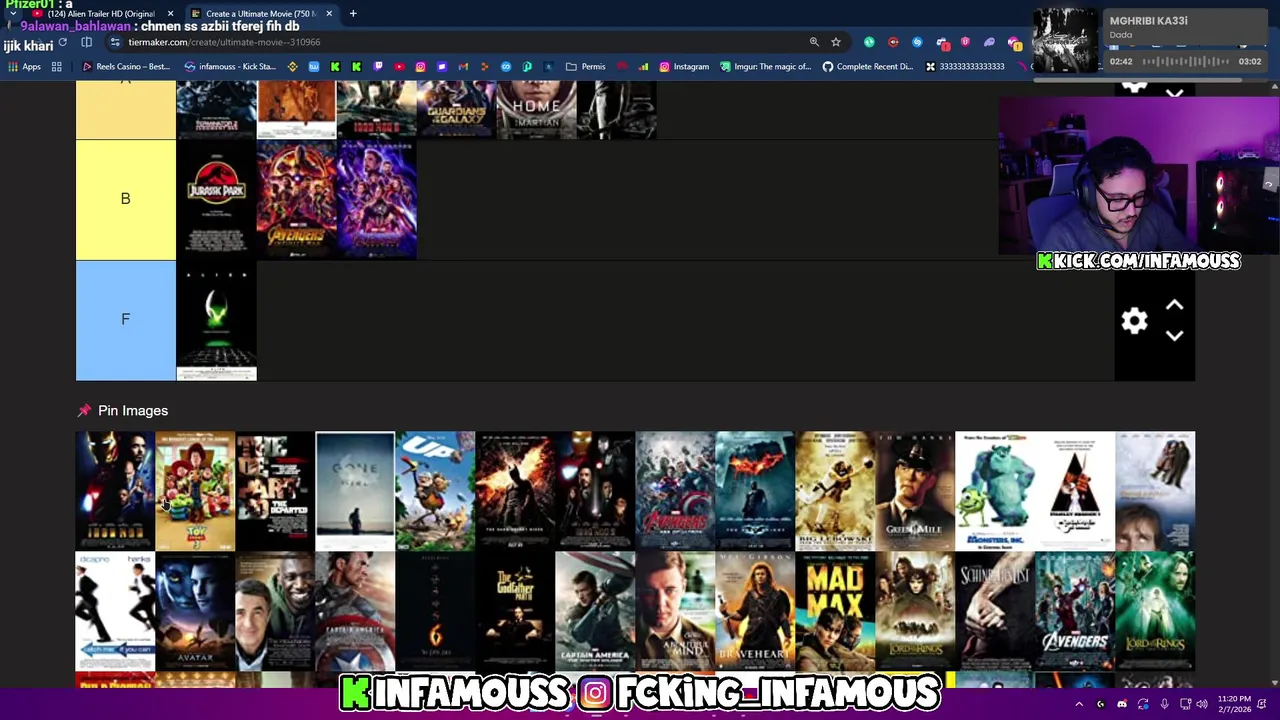Edit the B tier label cell
1280x720 pixels.
coord(125,199)
